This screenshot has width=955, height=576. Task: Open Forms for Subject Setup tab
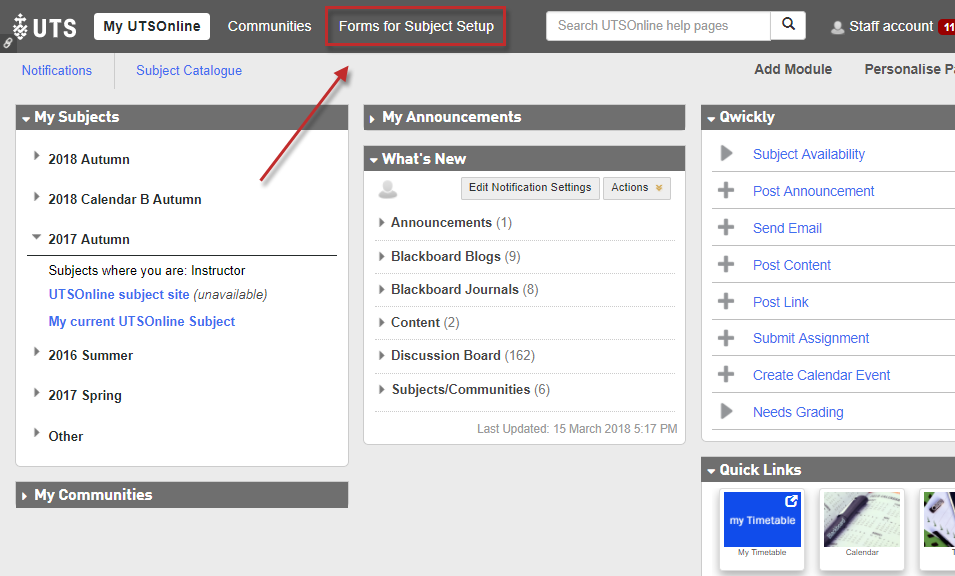click(416, 26)
